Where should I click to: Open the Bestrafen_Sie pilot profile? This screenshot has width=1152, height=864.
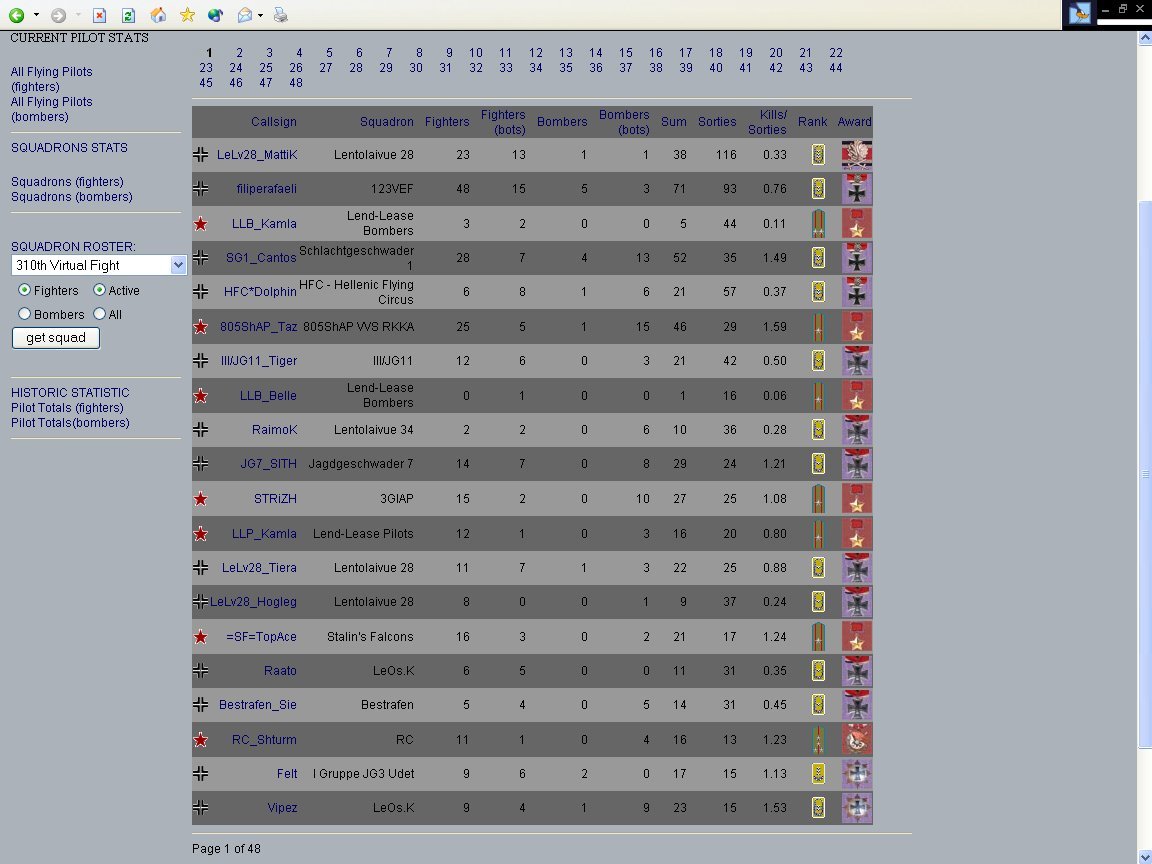click(258, 705)
